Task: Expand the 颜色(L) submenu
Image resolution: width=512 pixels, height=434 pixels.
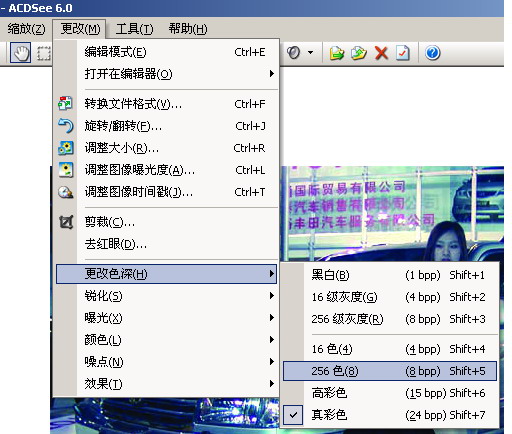Action: pos(167,340)
